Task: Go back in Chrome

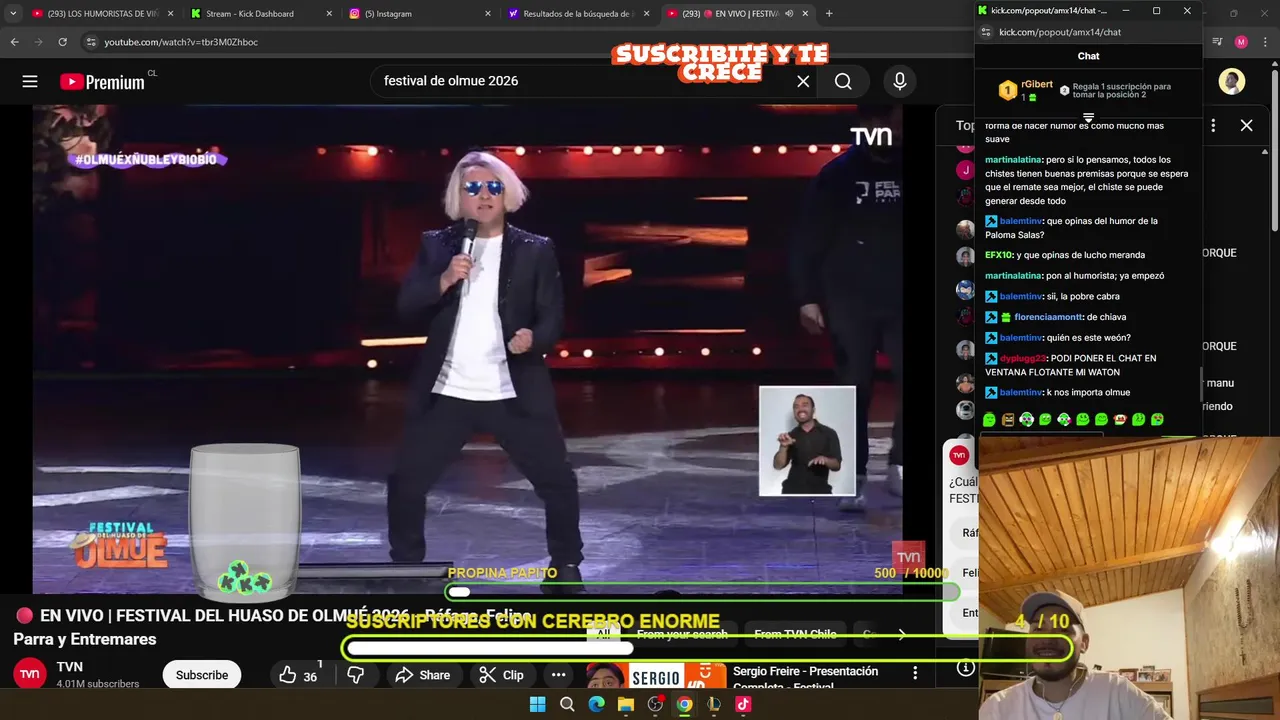Action: [x=14, y=42]
